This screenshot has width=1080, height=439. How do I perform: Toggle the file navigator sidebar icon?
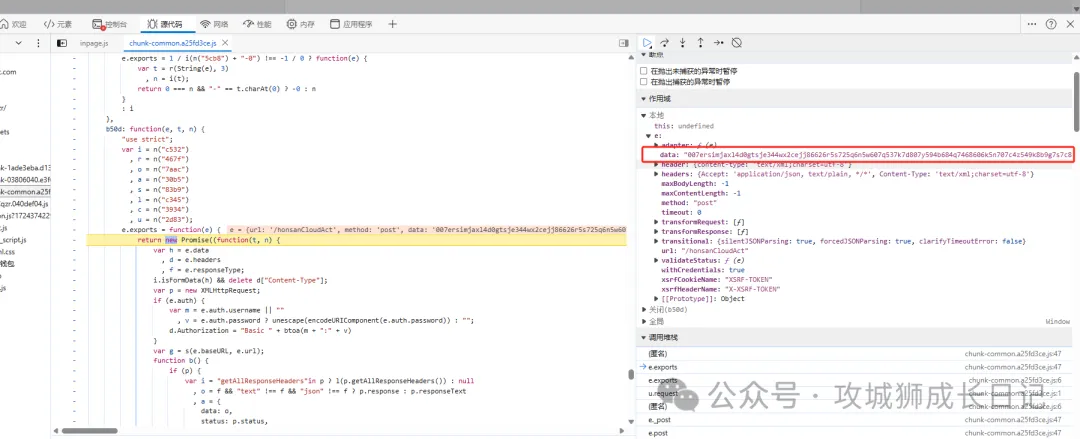pyautogui.click(x=61, y=43)
